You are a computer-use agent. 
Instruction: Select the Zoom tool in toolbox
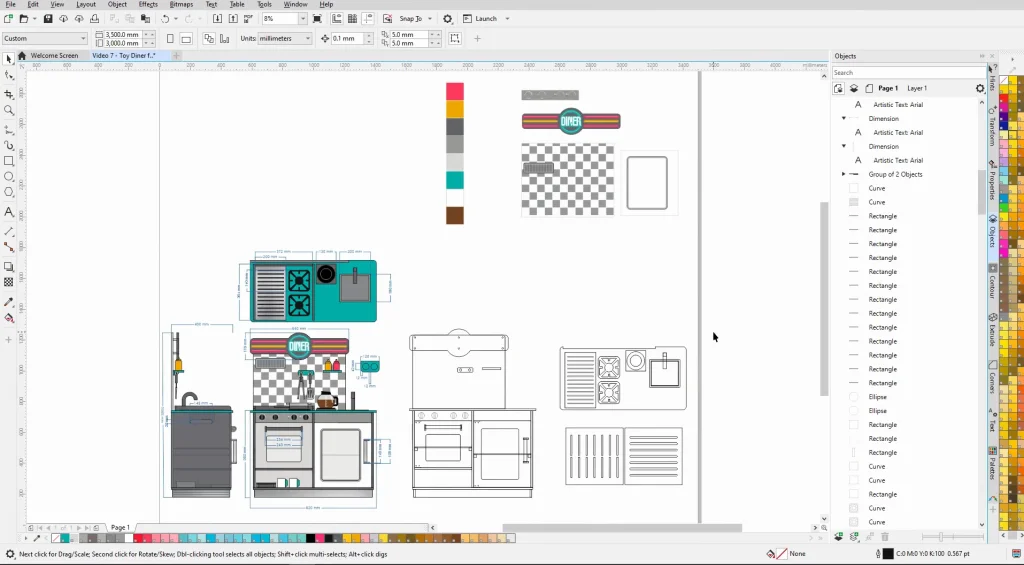pos(9,110)
